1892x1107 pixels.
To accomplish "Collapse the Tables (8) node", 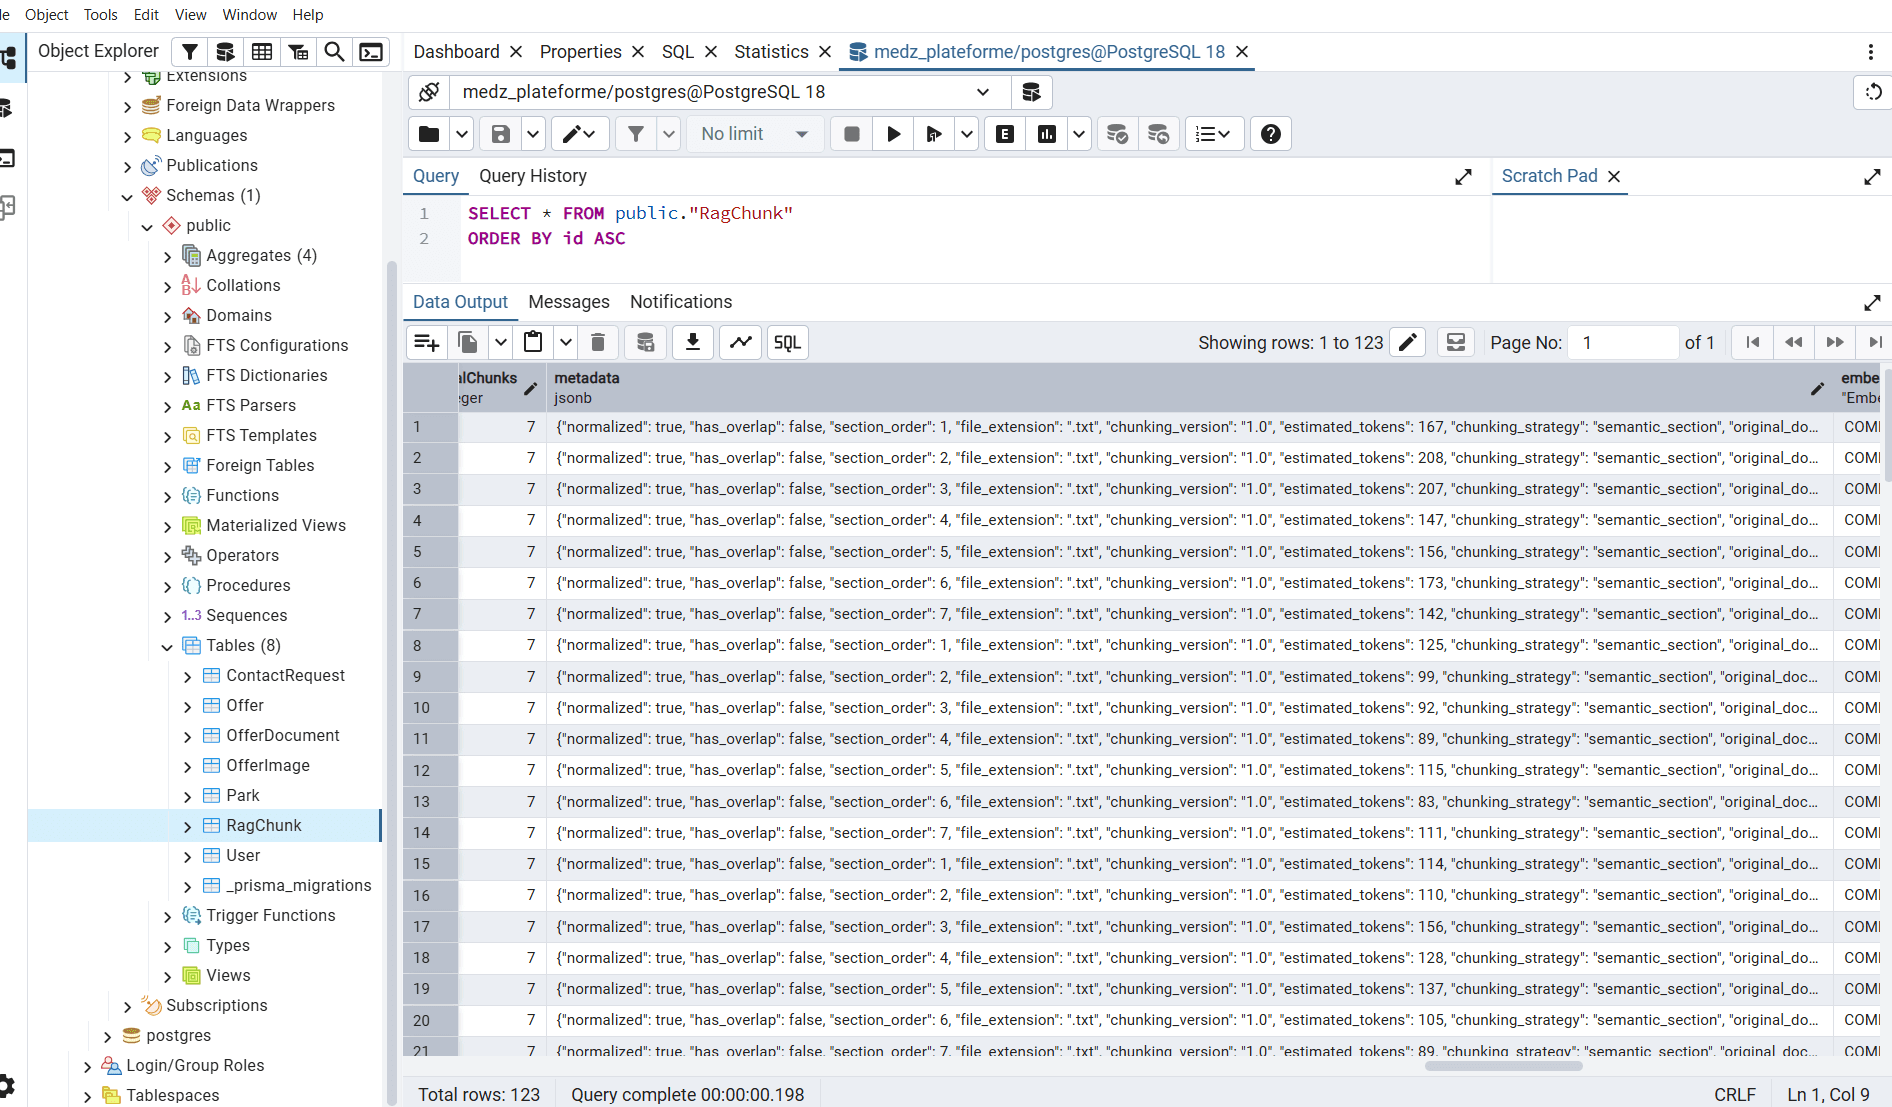I will click(167, 646).
